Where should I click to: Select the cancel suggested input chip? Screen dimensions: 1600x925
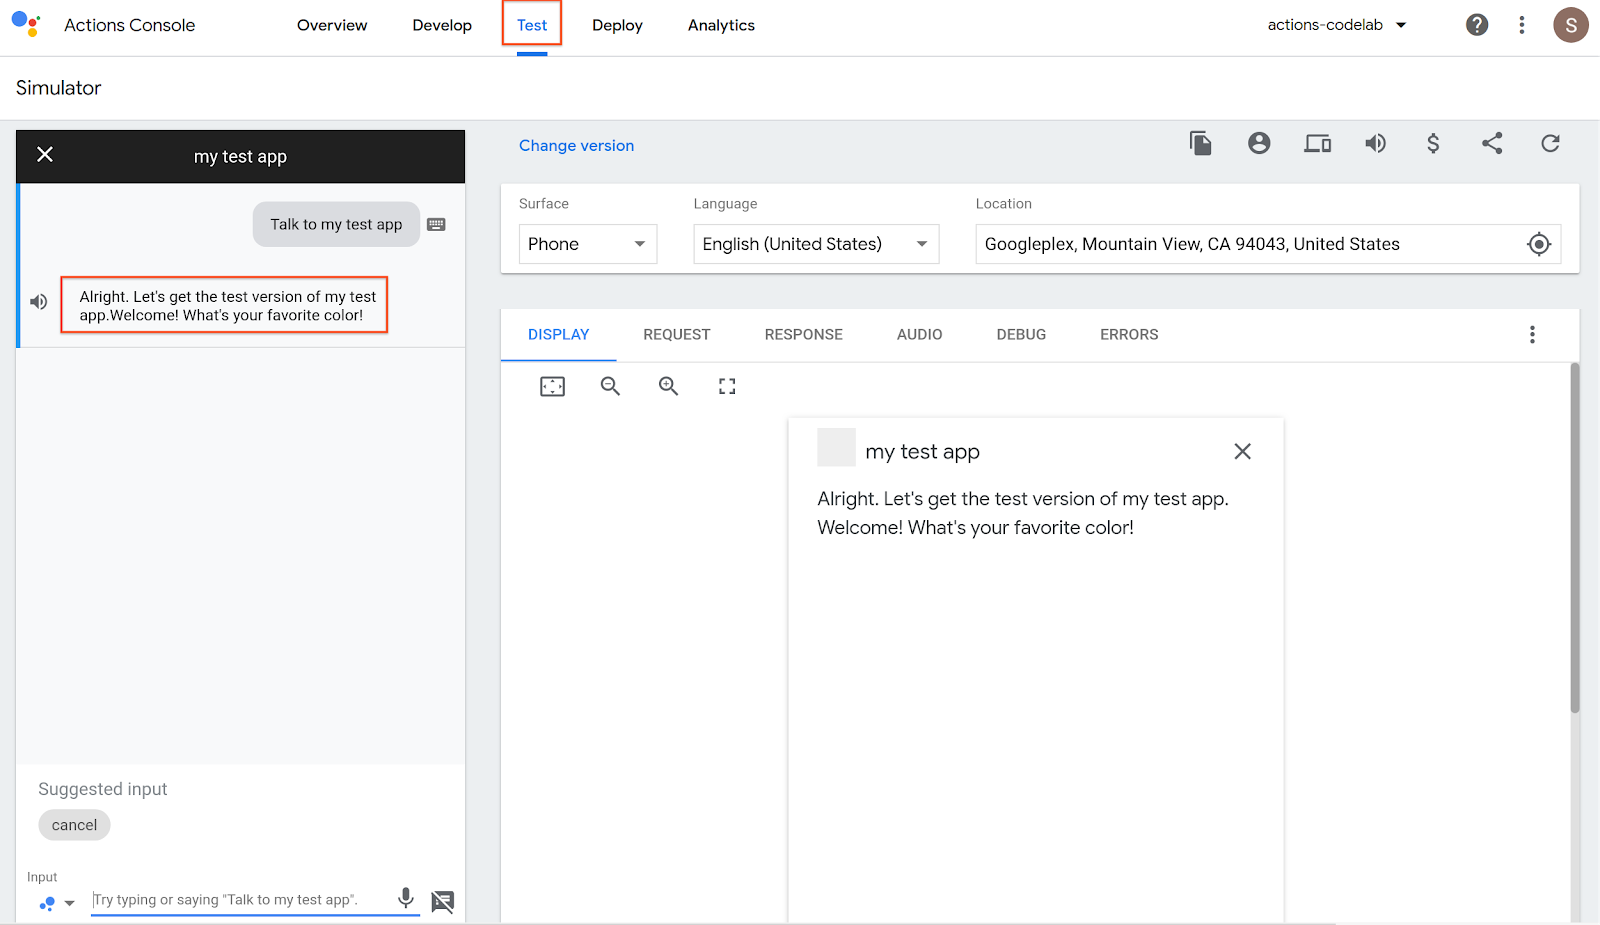coord(74,825)
